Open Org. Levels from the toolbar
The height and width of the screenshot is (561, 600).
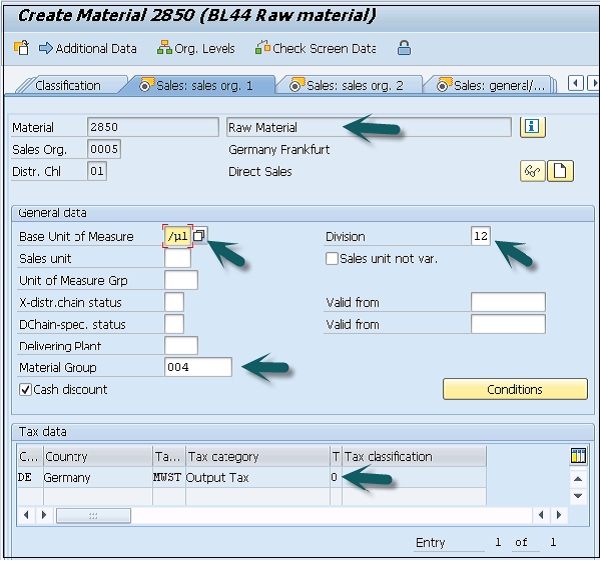click(x=196, y=48)
